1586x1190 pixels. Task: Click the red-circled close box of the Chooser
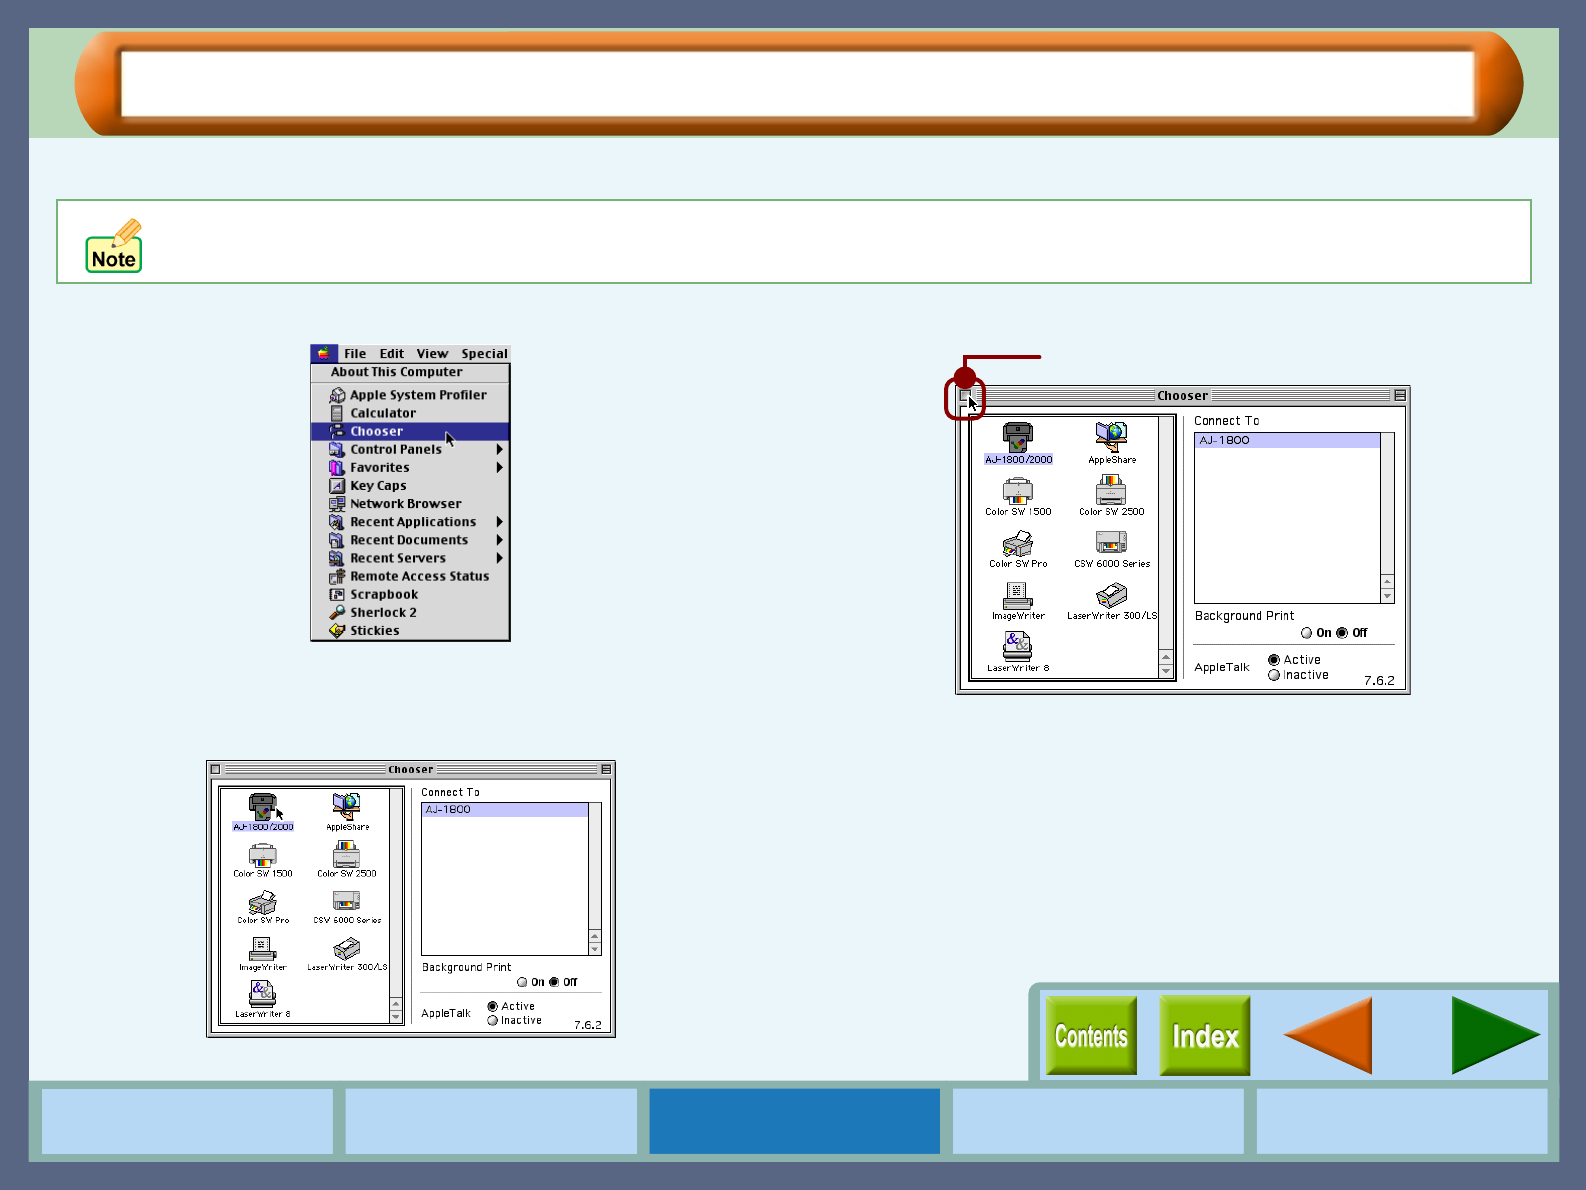[965, 396]
